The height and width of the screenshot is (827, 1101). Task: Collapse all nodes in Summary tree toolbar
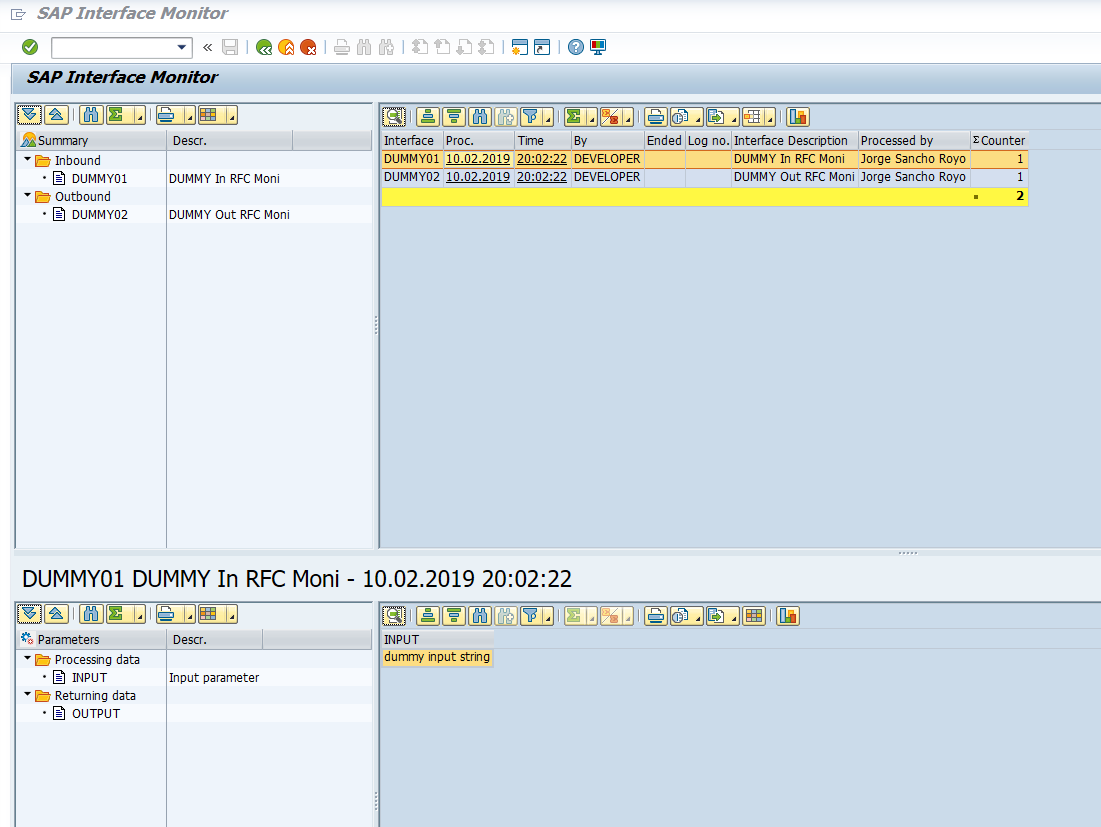tap(56, 114)
